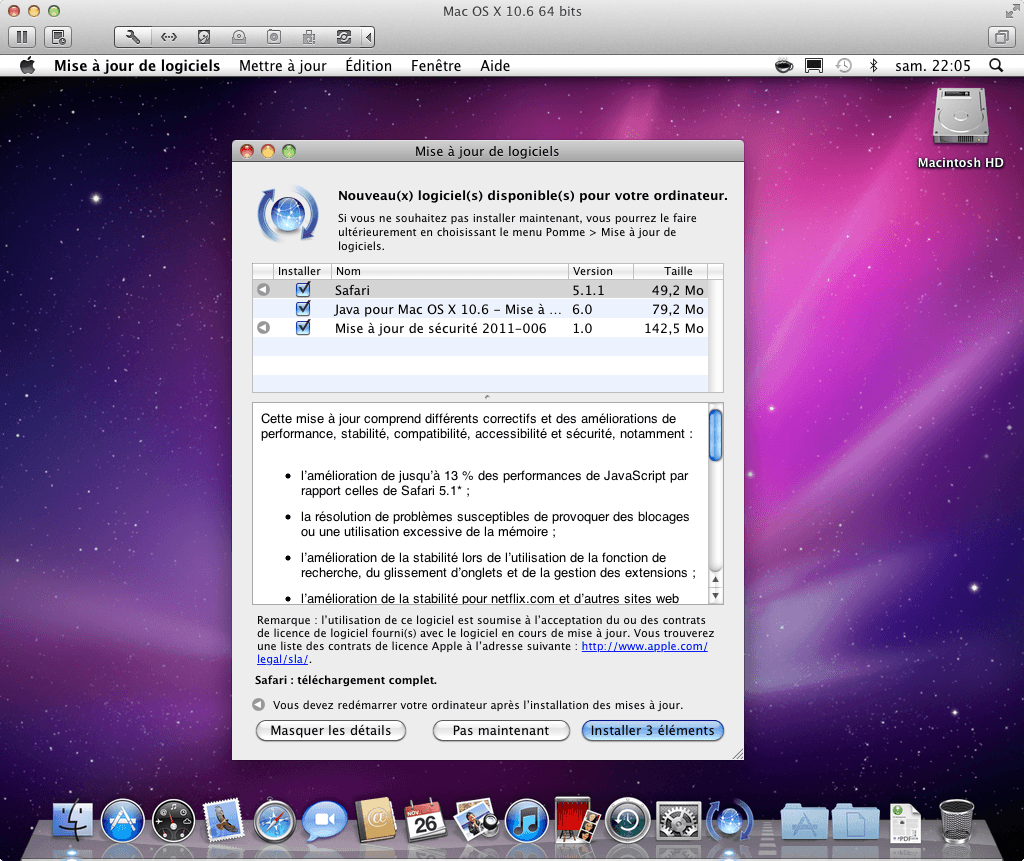Uncheck Mise à jour de sécurité checkbox
Viewport: 1024px width, 861px height.
click(303, 327)
